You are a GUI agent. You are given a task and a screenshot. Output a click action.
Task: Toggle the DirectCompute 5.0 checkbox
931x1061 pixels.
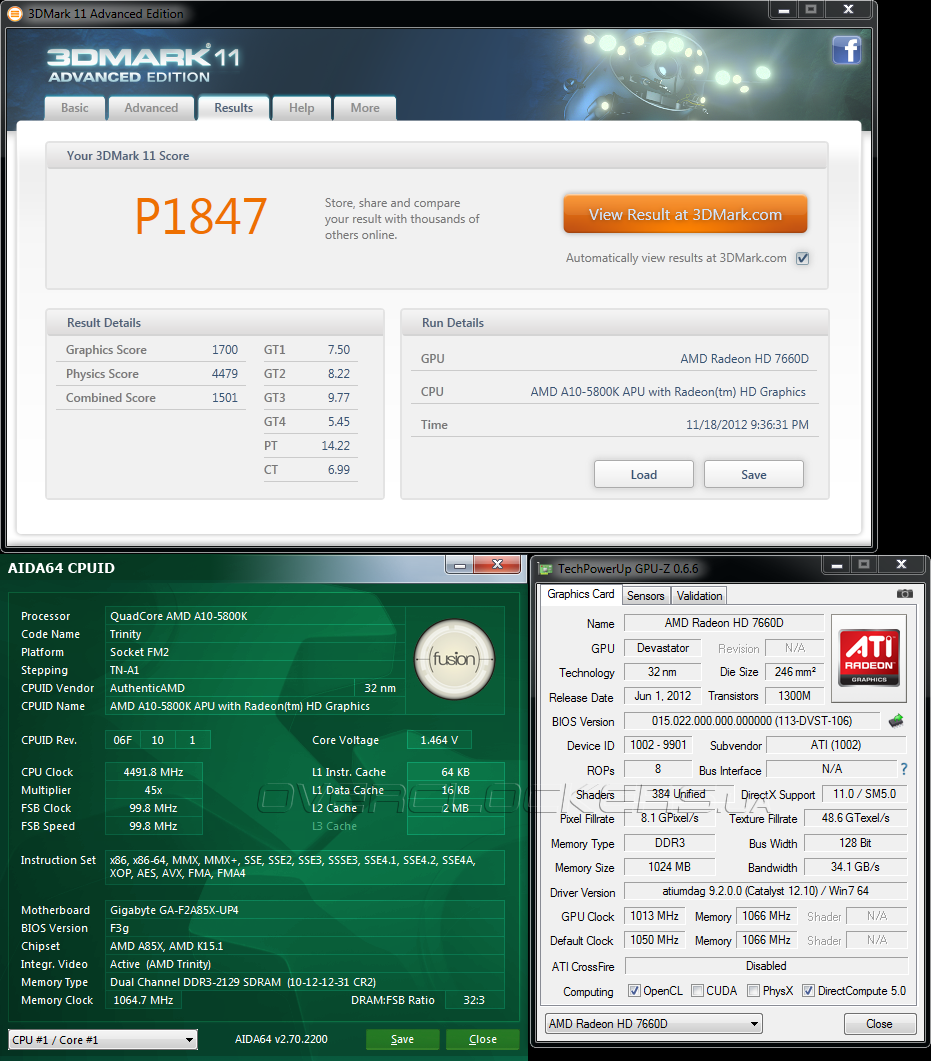pyautogui.click(x=808, y=991)
